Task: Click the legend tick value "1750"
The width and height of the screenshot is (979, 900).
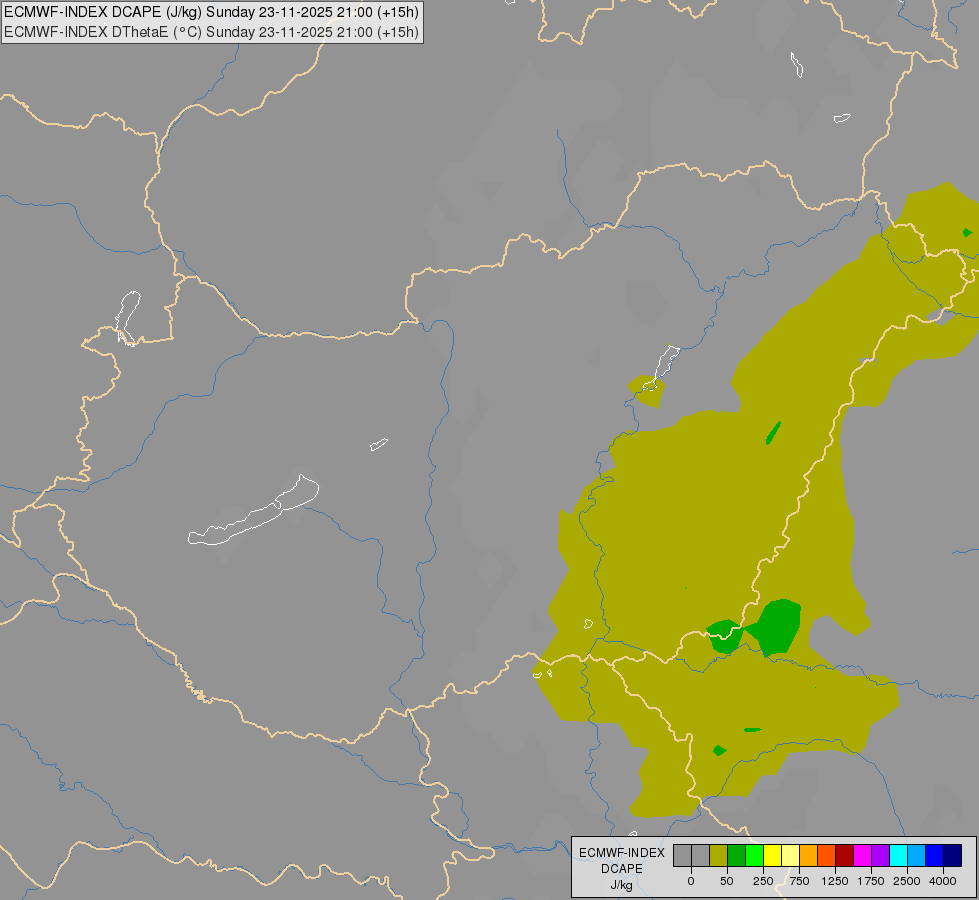Action: (871, 881)
